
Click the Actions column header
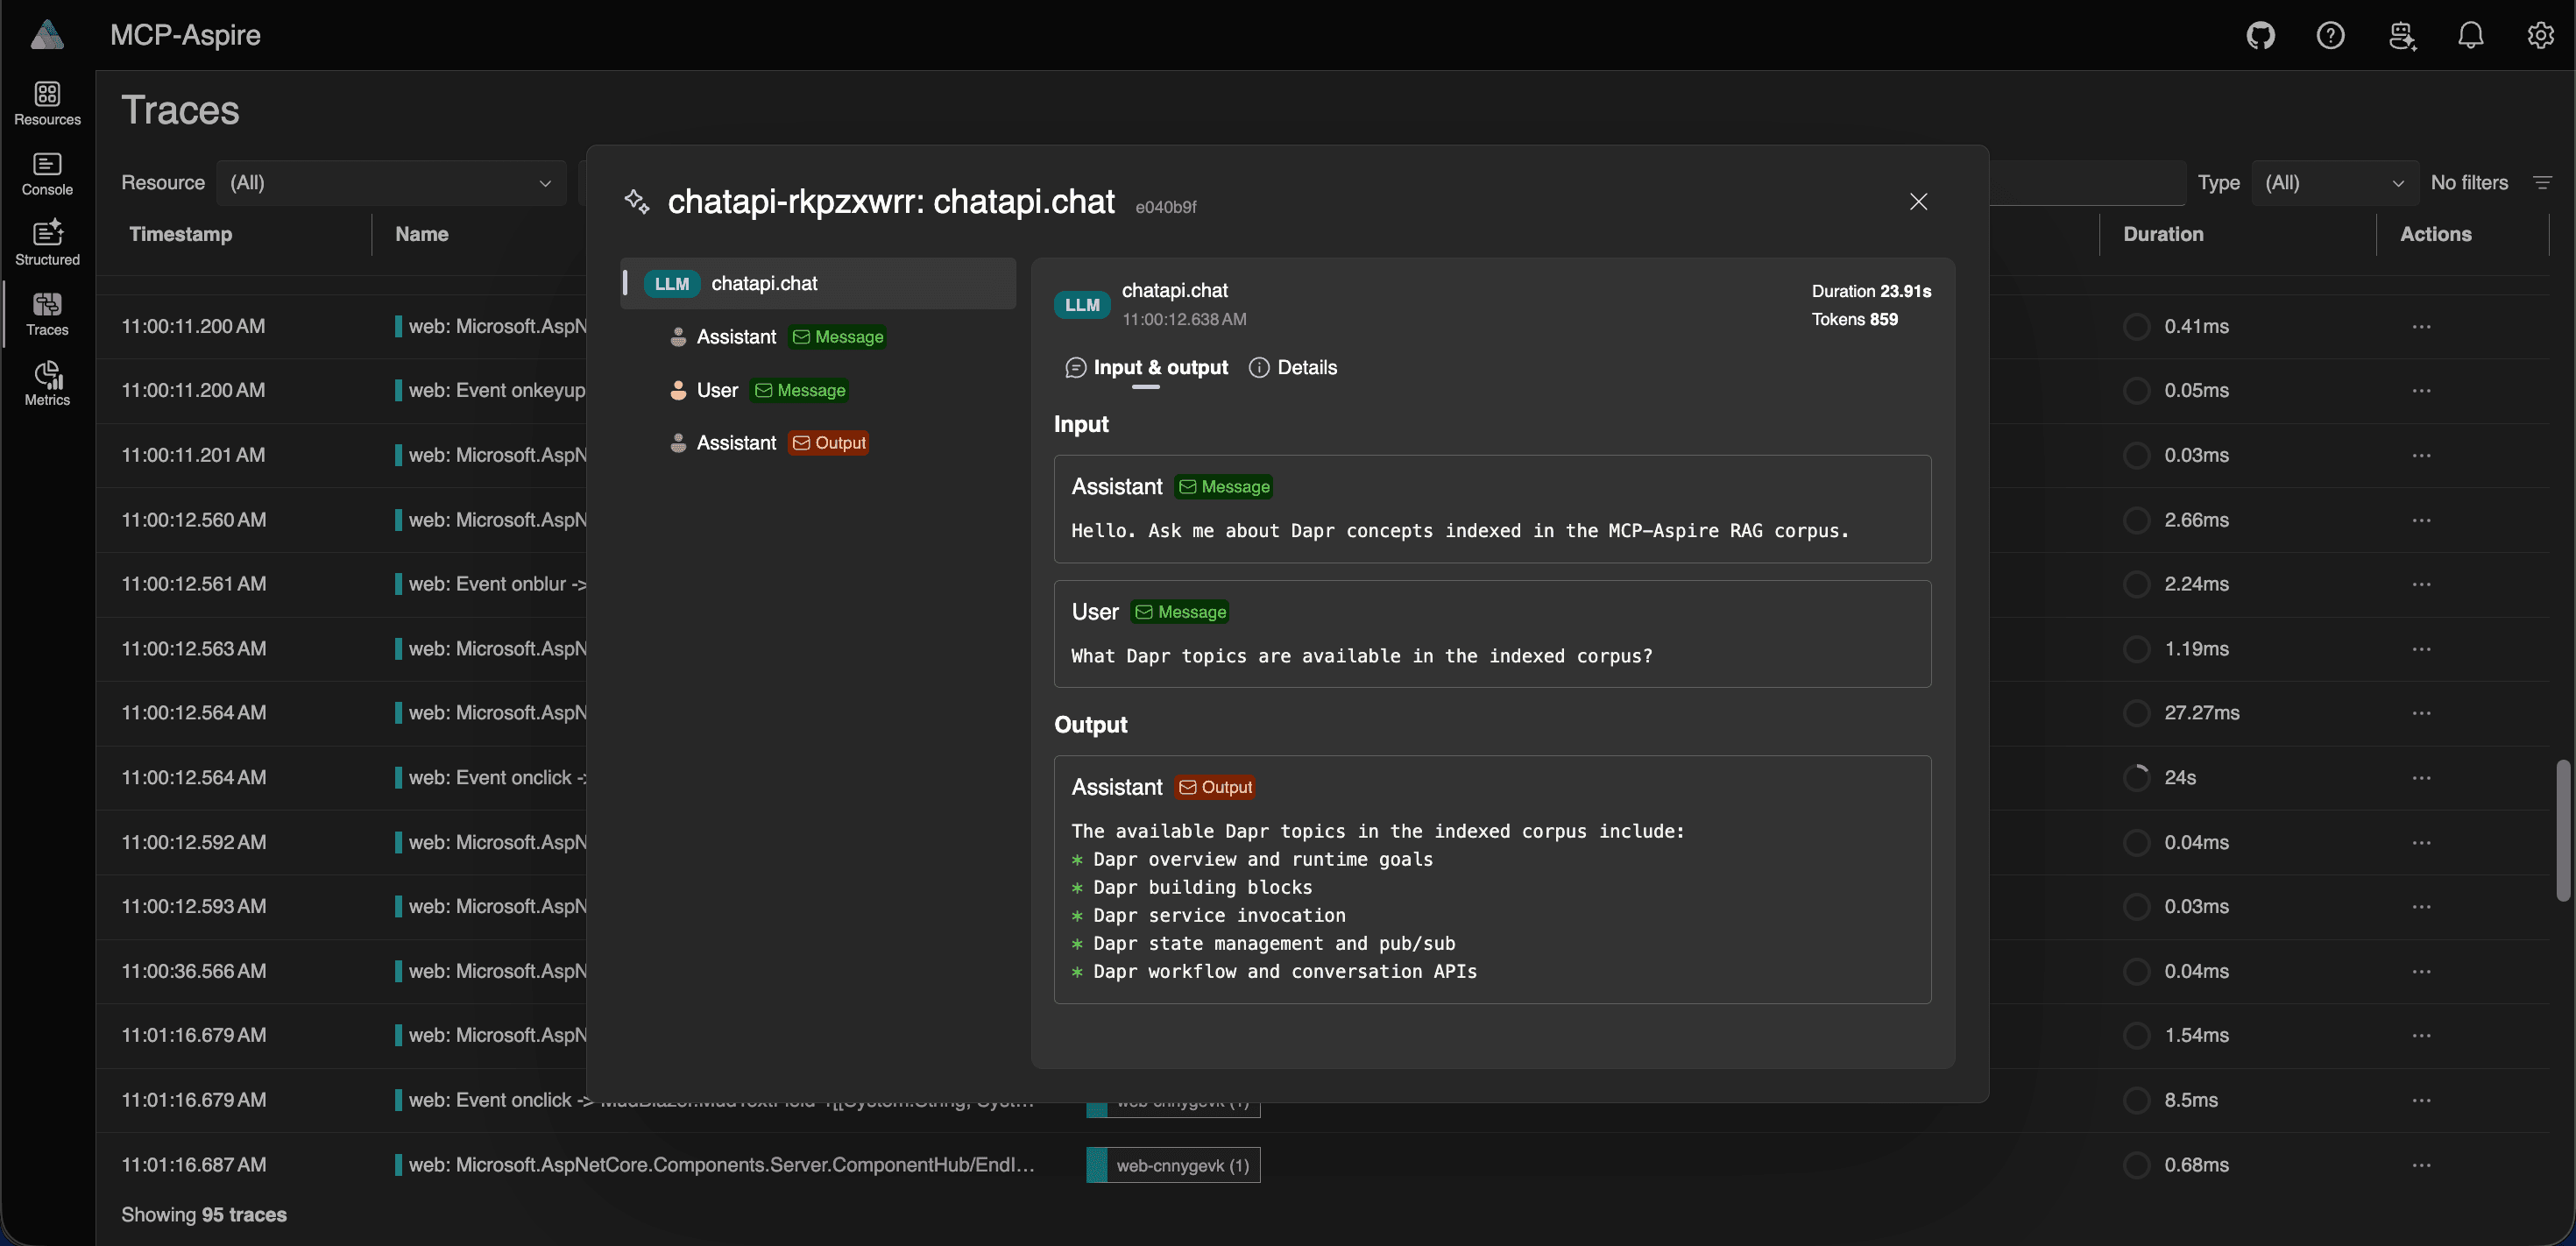click(2435, 234)
